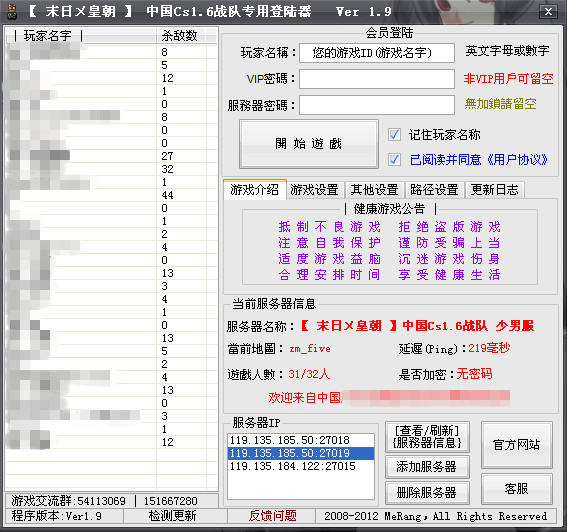Image resolution: width=567 pixels, height=532 pixels.
Task: Select server 119.135.185.50:27018
Action: pyautogui.click(x=301, y=440)
